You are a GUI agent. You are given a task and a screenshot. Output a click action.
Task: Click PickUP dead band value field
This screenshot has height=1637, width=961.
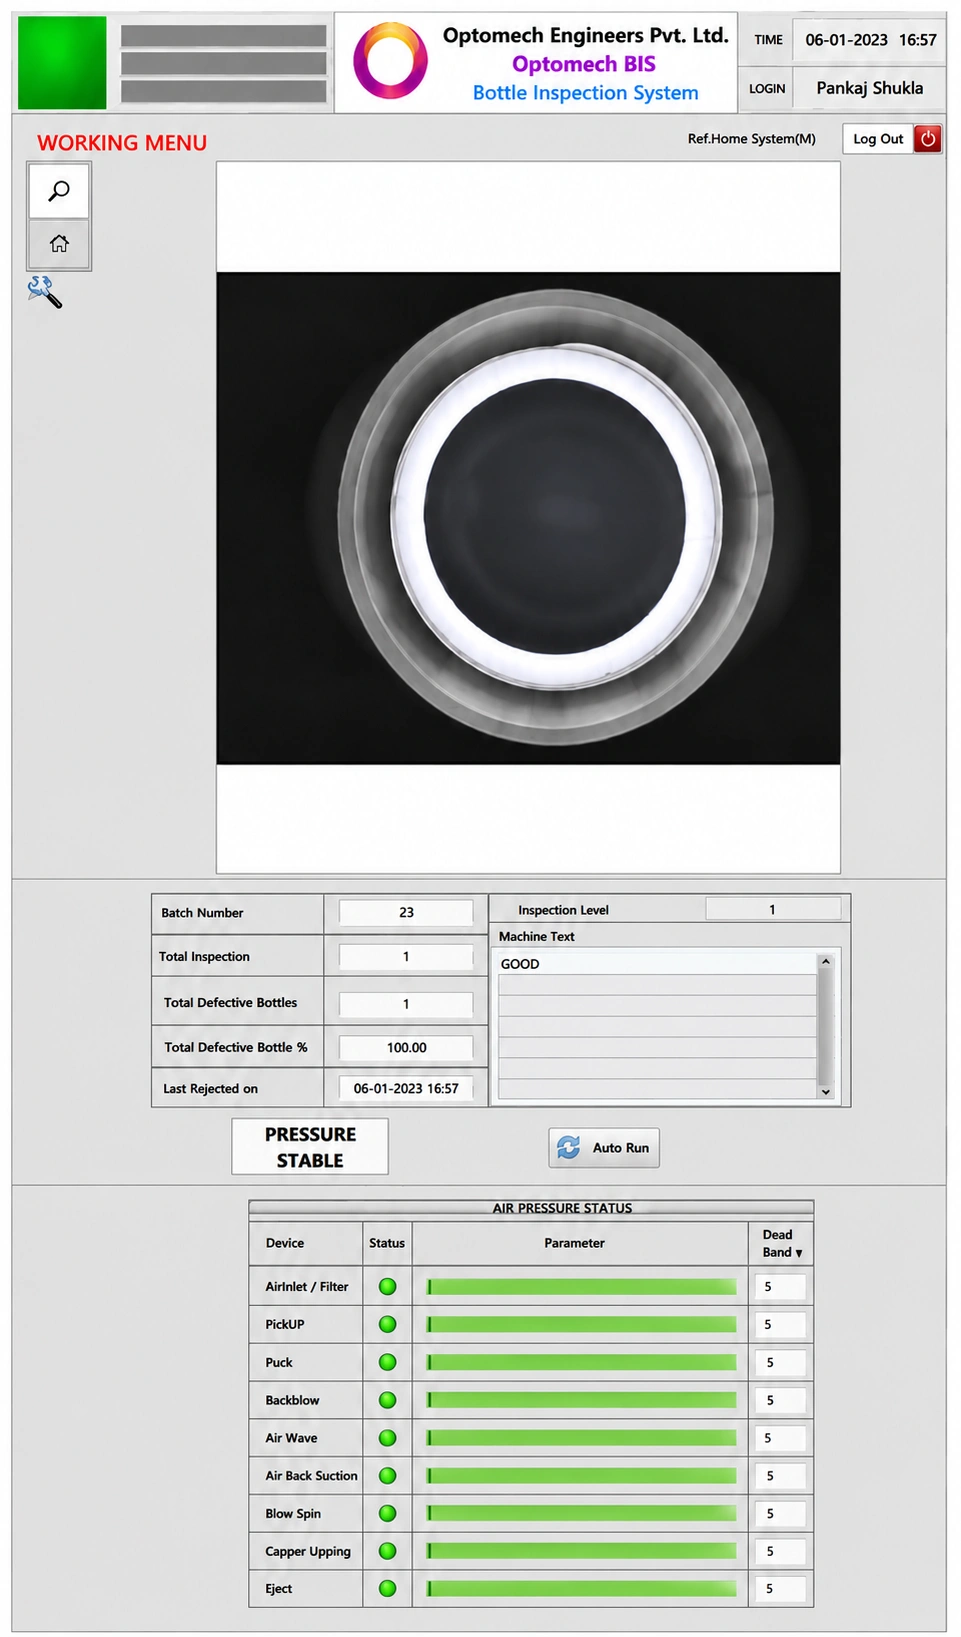[x=780, y=1324]
